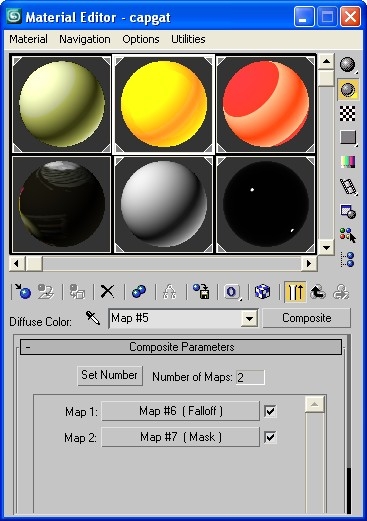Click the 3ds Max title bar icon
The image size is (367, 521).
[14, 16]
